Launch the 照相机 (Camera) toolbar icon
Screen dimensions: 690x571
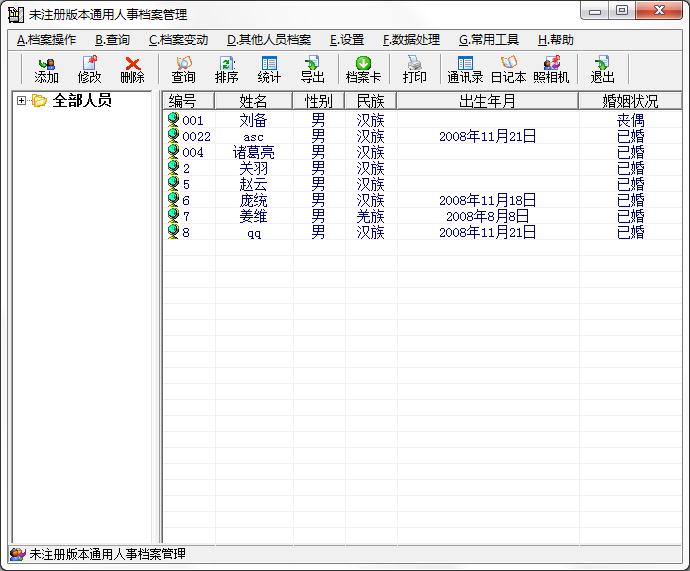(x=551, y=63)
